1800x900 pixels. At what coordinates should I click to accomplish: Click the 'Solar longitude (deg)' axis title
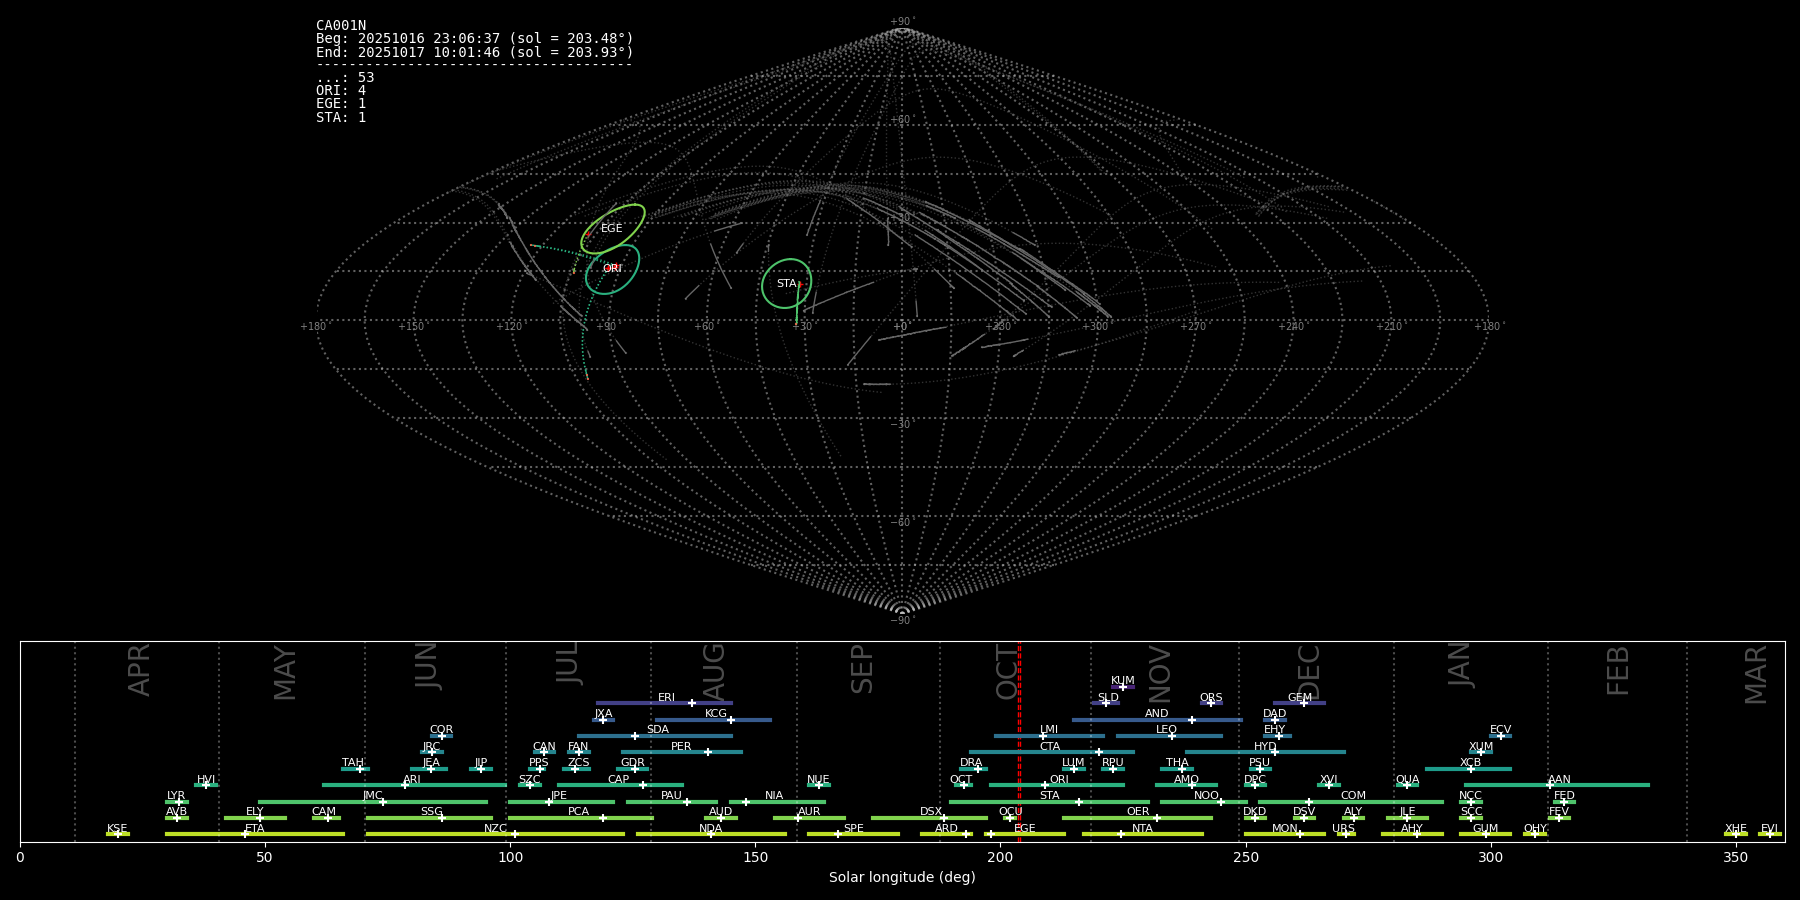point(902,878)
